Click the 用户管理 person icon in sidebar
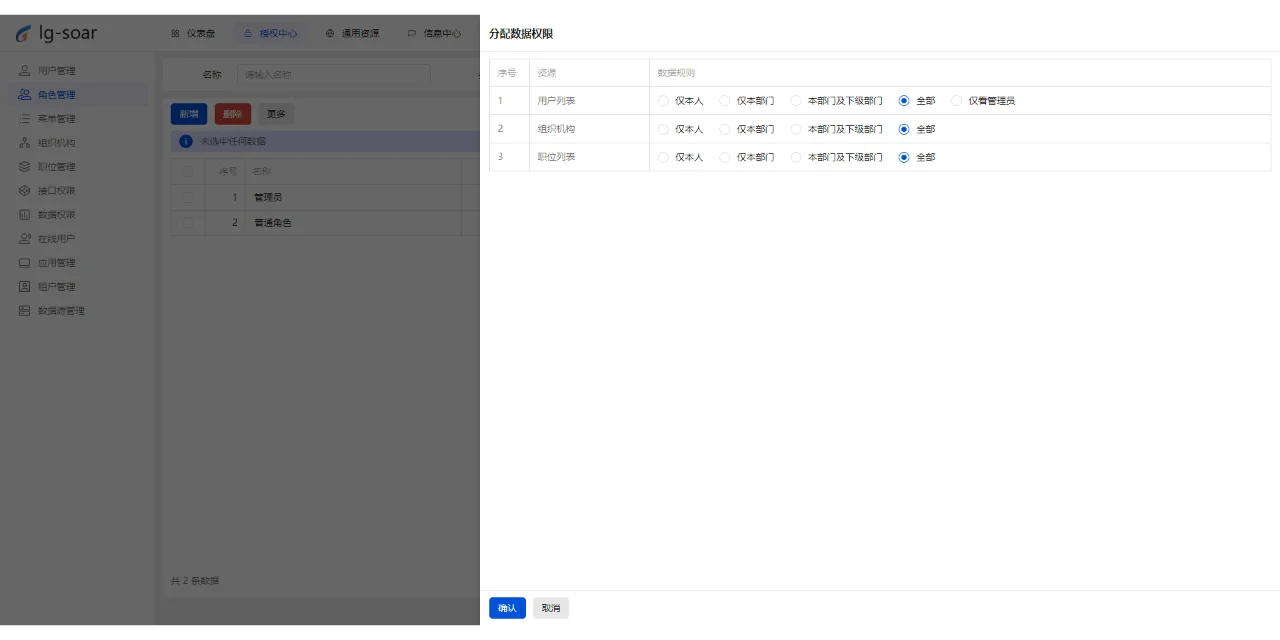This screenshot has height=640, width=1280. click(x=25, y=71)
